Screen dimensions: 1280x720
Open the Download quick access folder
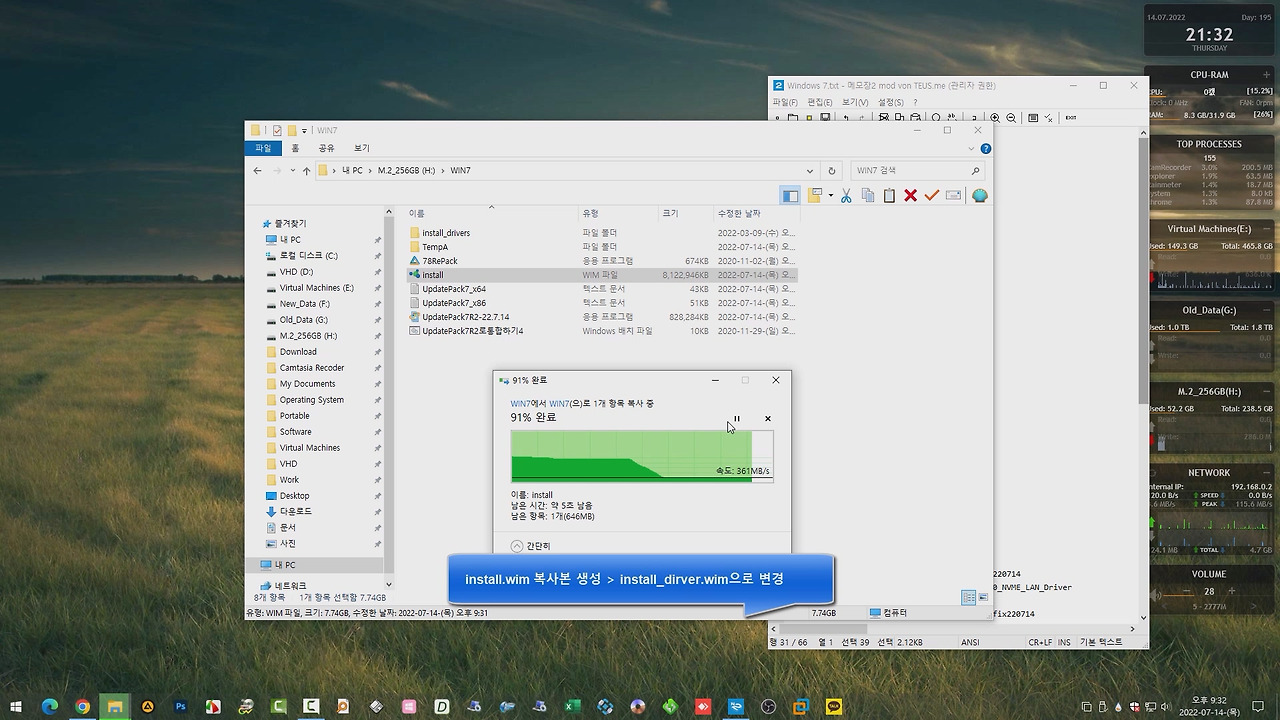(298, 352)
